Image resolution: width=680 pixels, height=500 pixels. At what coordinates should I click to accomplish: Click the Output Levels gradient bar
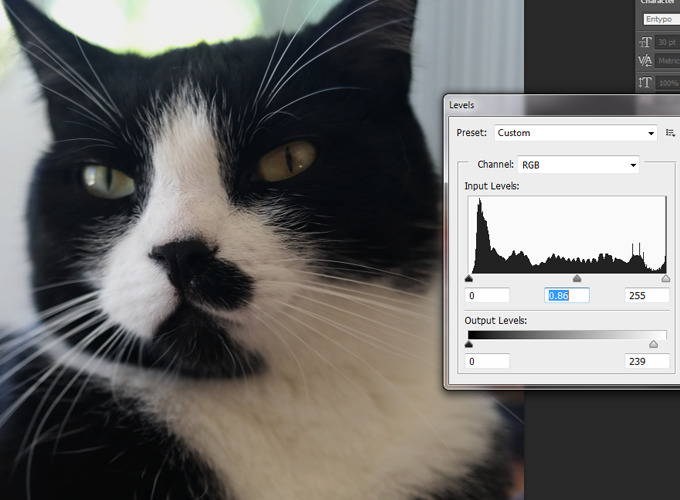click(x=567, y=335)
